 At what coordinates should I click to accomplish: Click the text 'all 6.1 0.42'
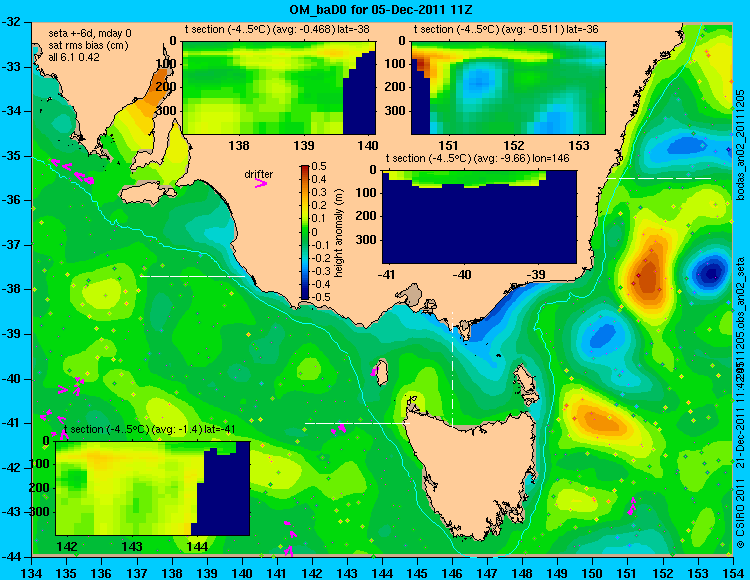click(x=74, y=57)
